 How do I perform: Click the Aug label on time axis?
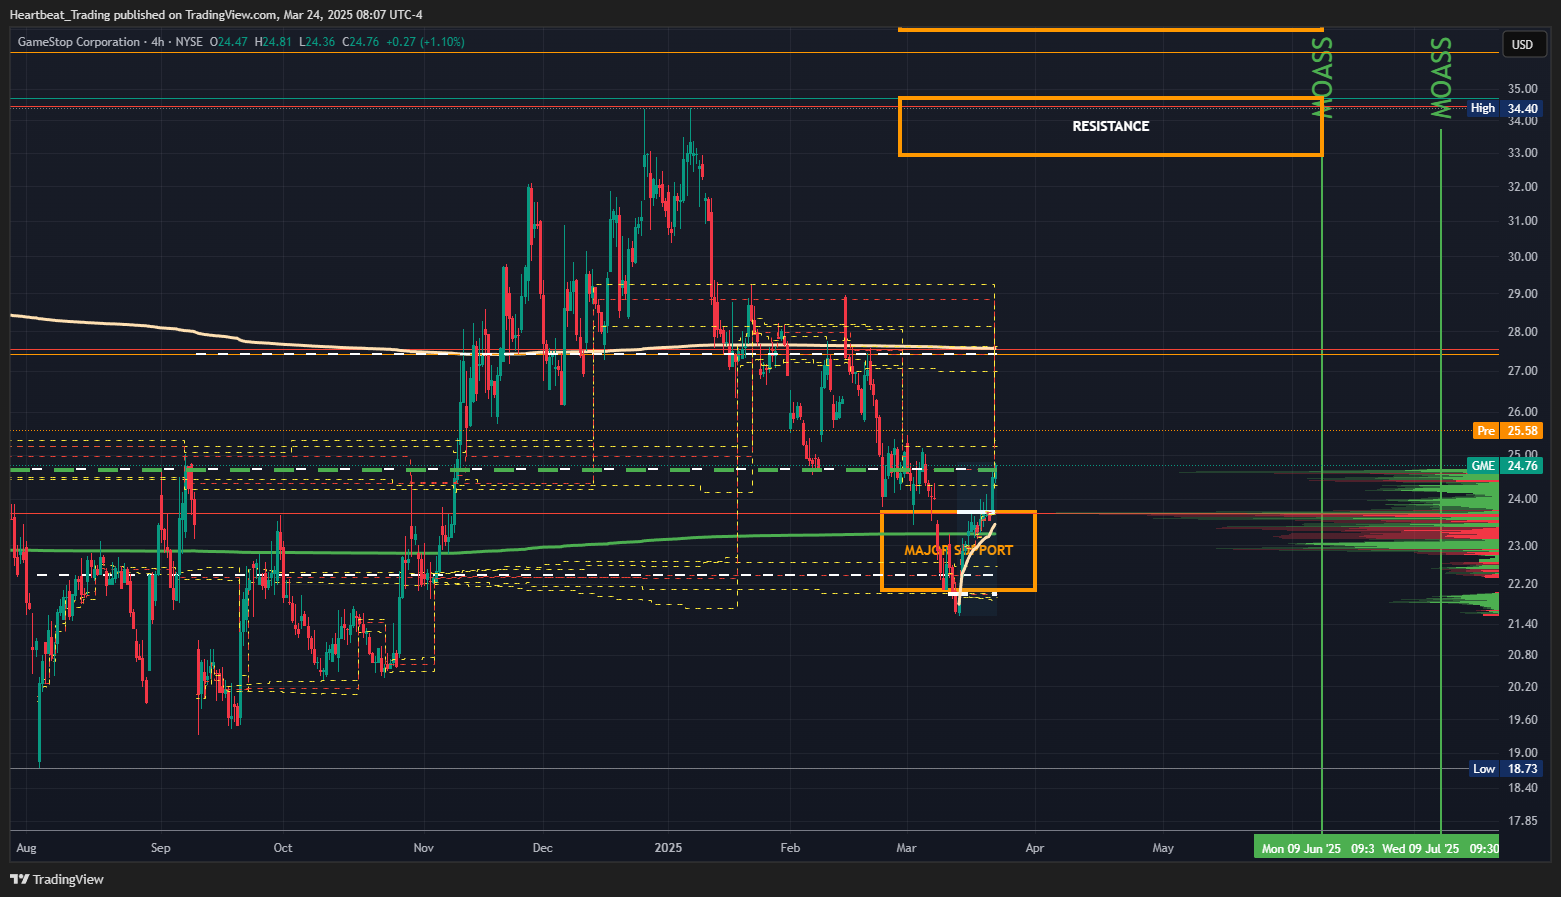click(x=26, y=848)
